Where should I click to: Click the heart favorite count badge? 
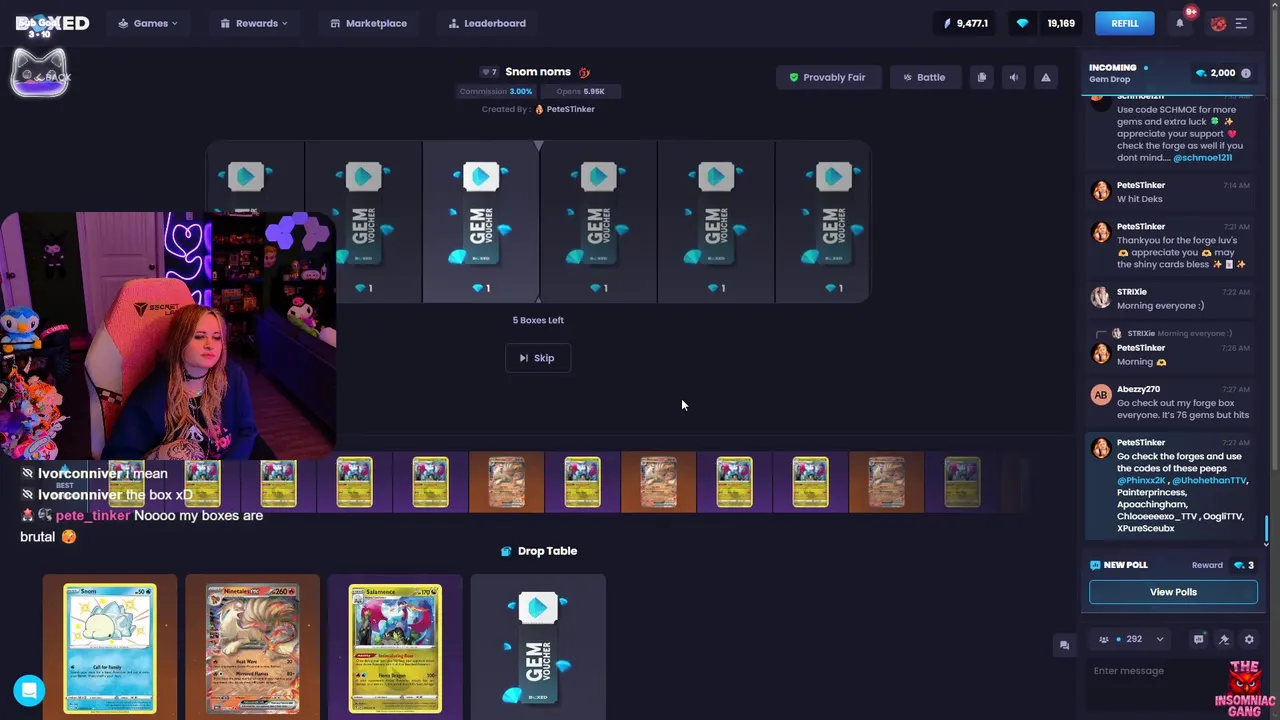(489, 72)
